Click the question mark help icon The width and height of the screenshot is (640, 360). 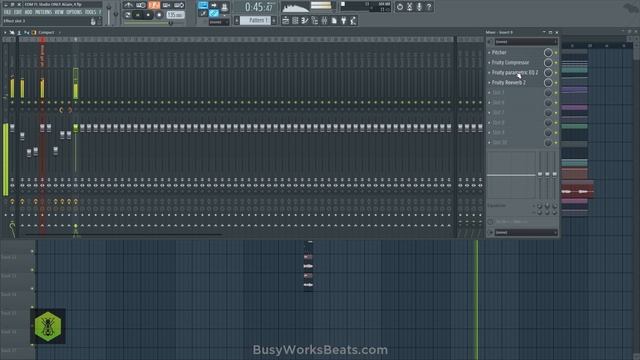coord(429,7)
